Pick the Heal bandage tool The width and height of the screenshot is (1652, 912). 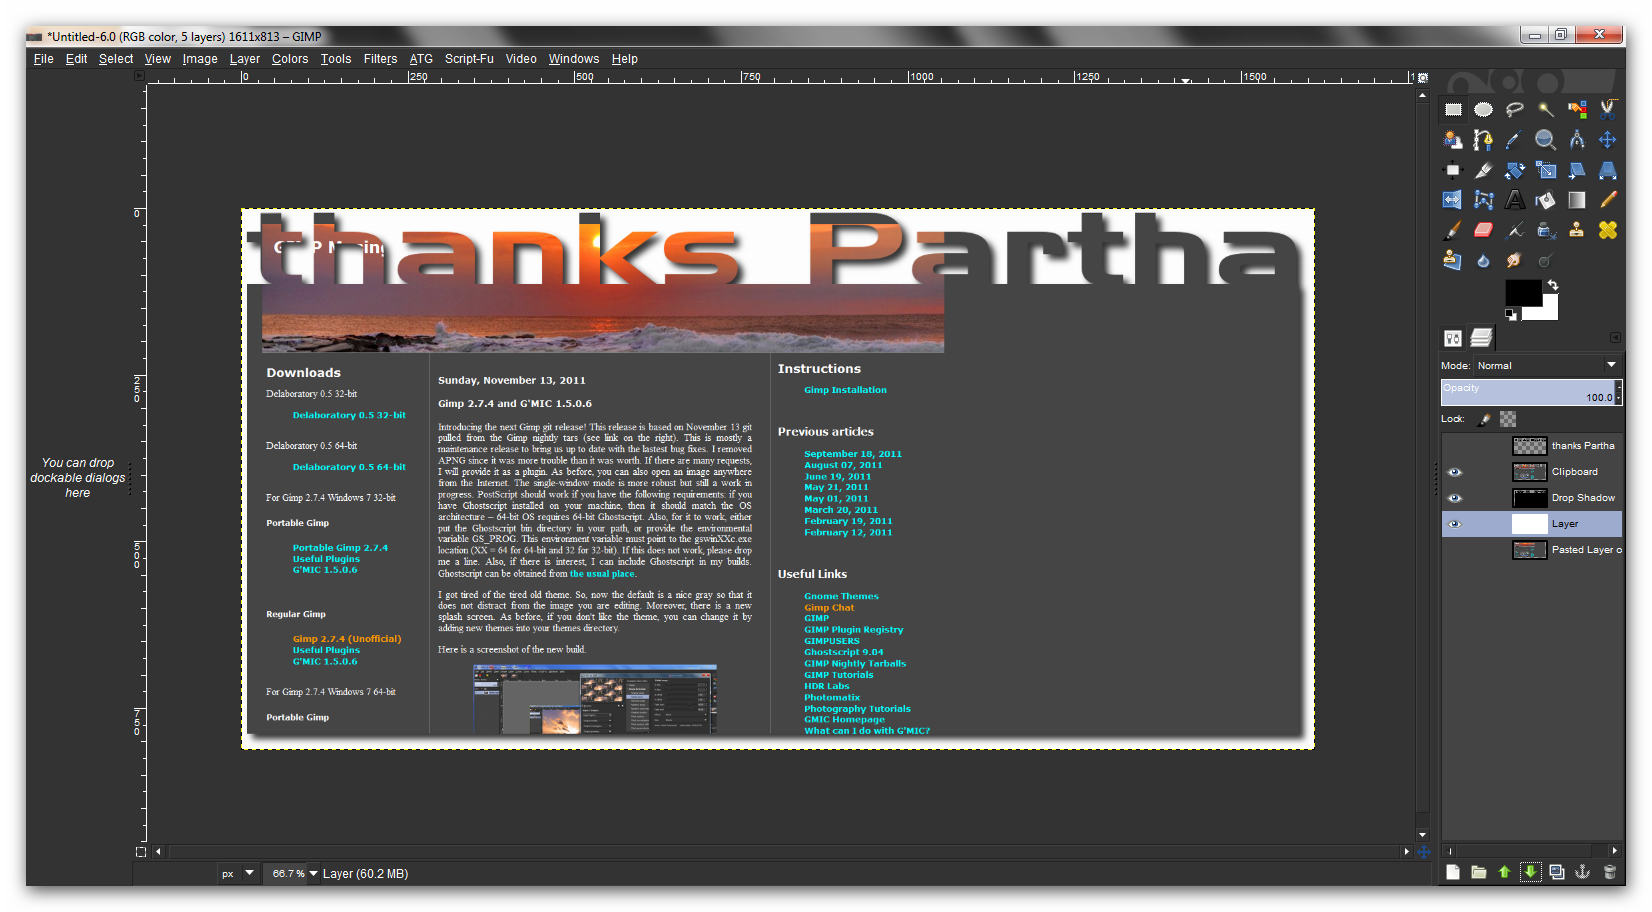pyautogui.click(x=1608, y=230)
